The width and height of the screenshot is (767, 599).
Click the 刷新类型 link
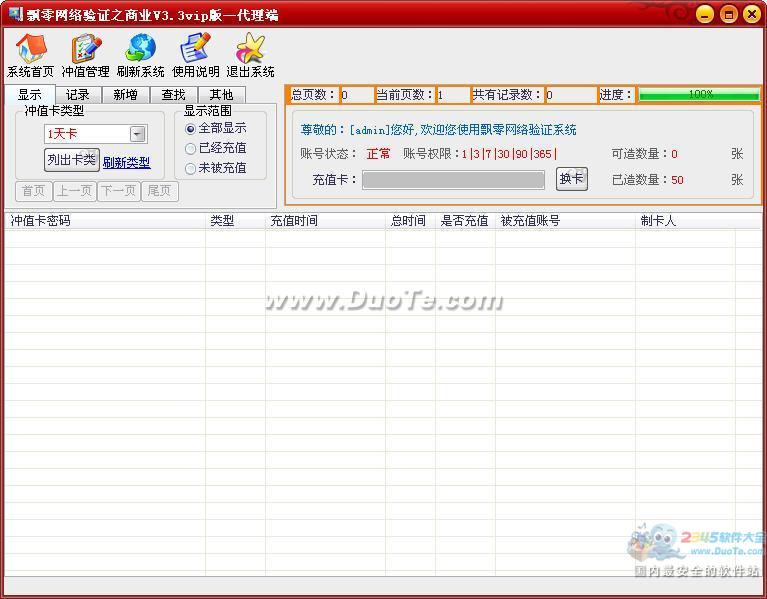(x=126, y=163)
